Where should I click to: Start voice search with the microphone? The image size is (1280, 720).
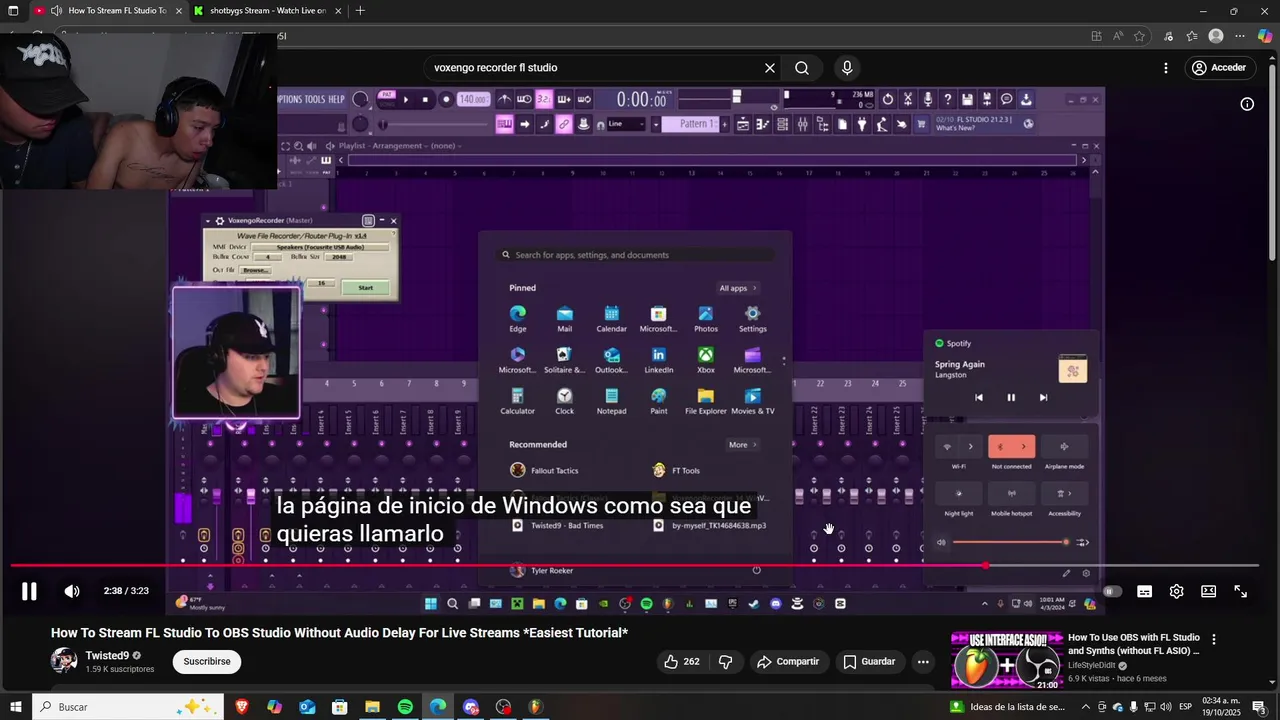847,68
